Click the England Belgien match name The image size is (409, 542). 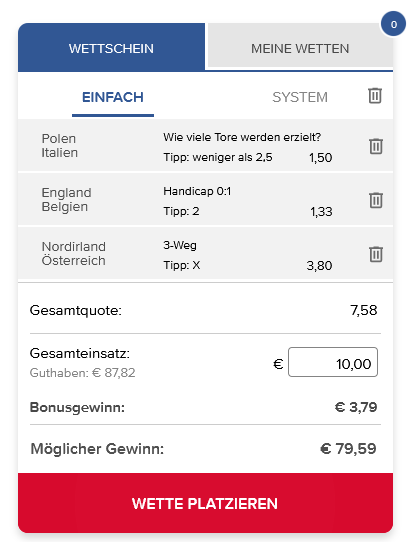point(66,199)
